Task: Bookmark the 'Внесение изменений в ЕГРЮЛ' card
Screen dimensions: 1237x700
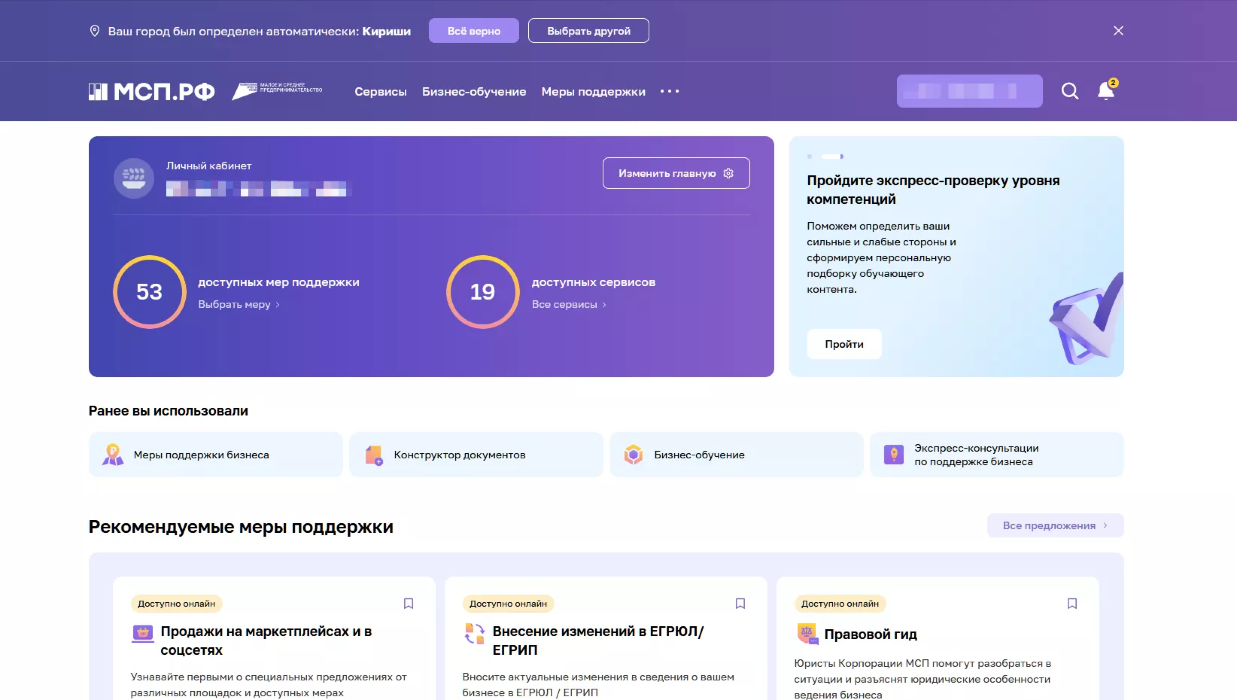Action: [x=740, y=604]
